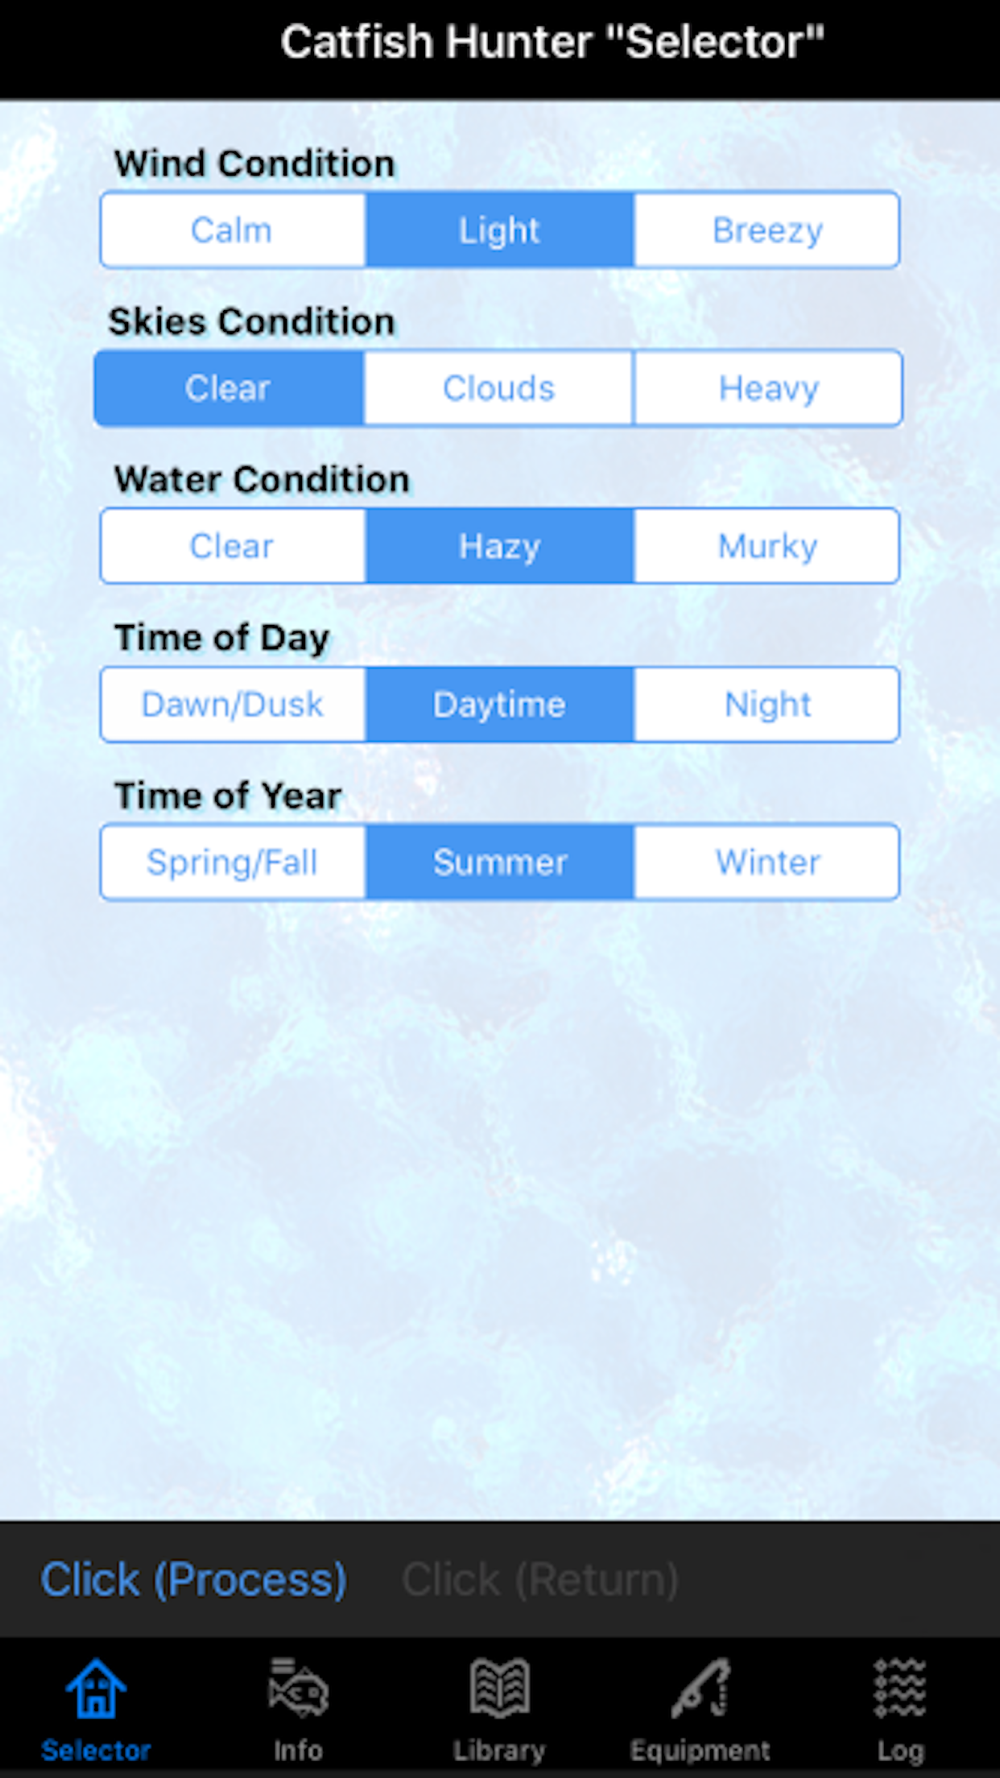Select Dawn/Dusk time of day
The width and height of the screenshot is (1000, 1778).
[x=232, y=704]
